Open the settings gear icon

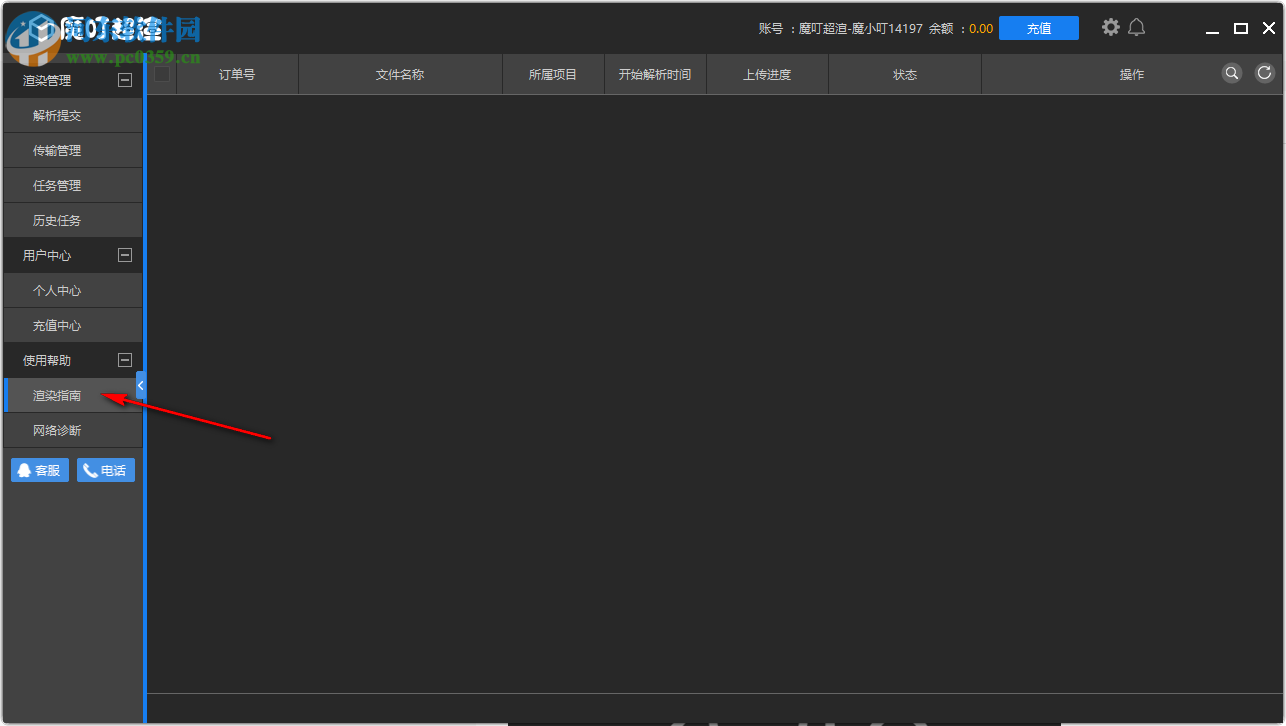(x=1110, y=27)
